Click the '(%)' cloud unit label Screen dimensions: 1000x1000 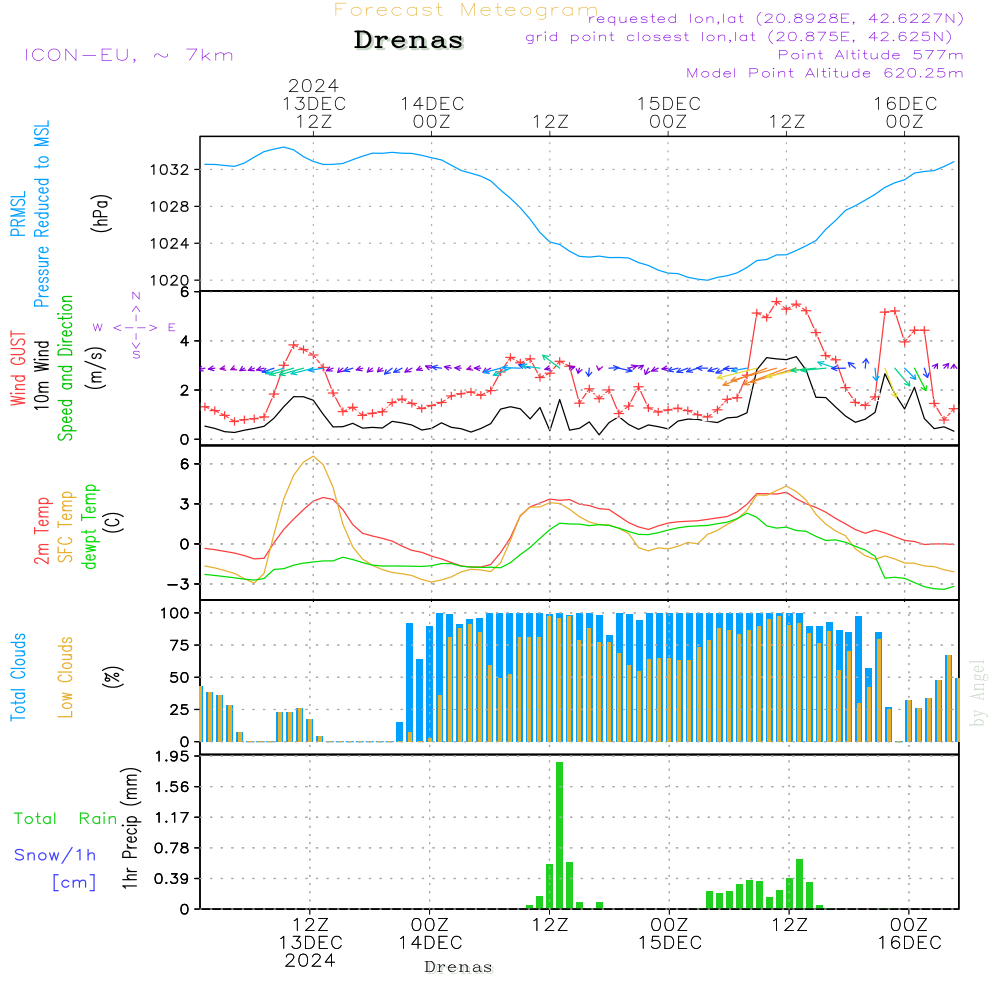point(113,677)
